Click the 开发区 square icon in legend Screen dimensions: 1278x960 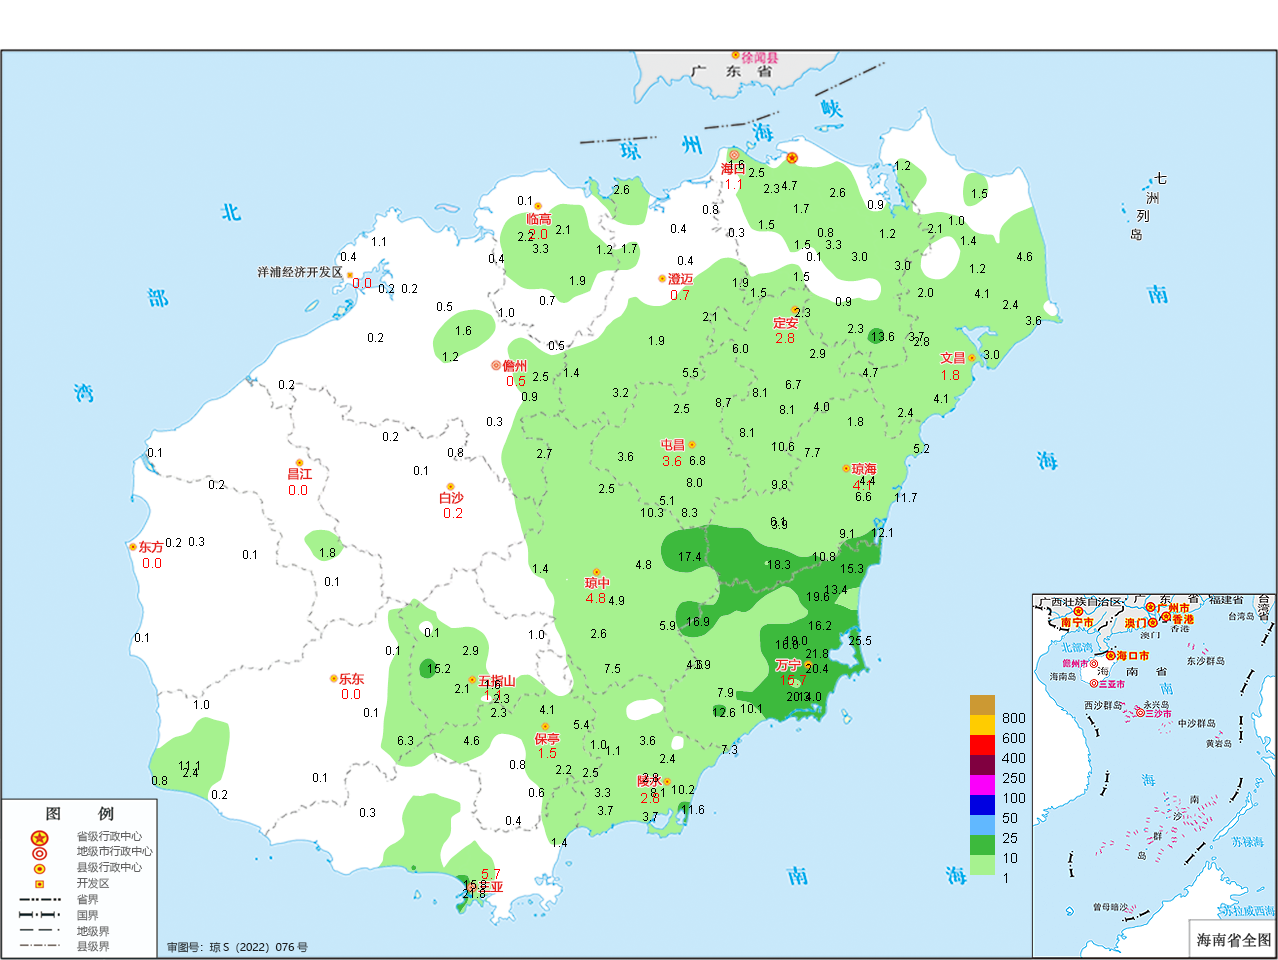[x=39, y=883]
